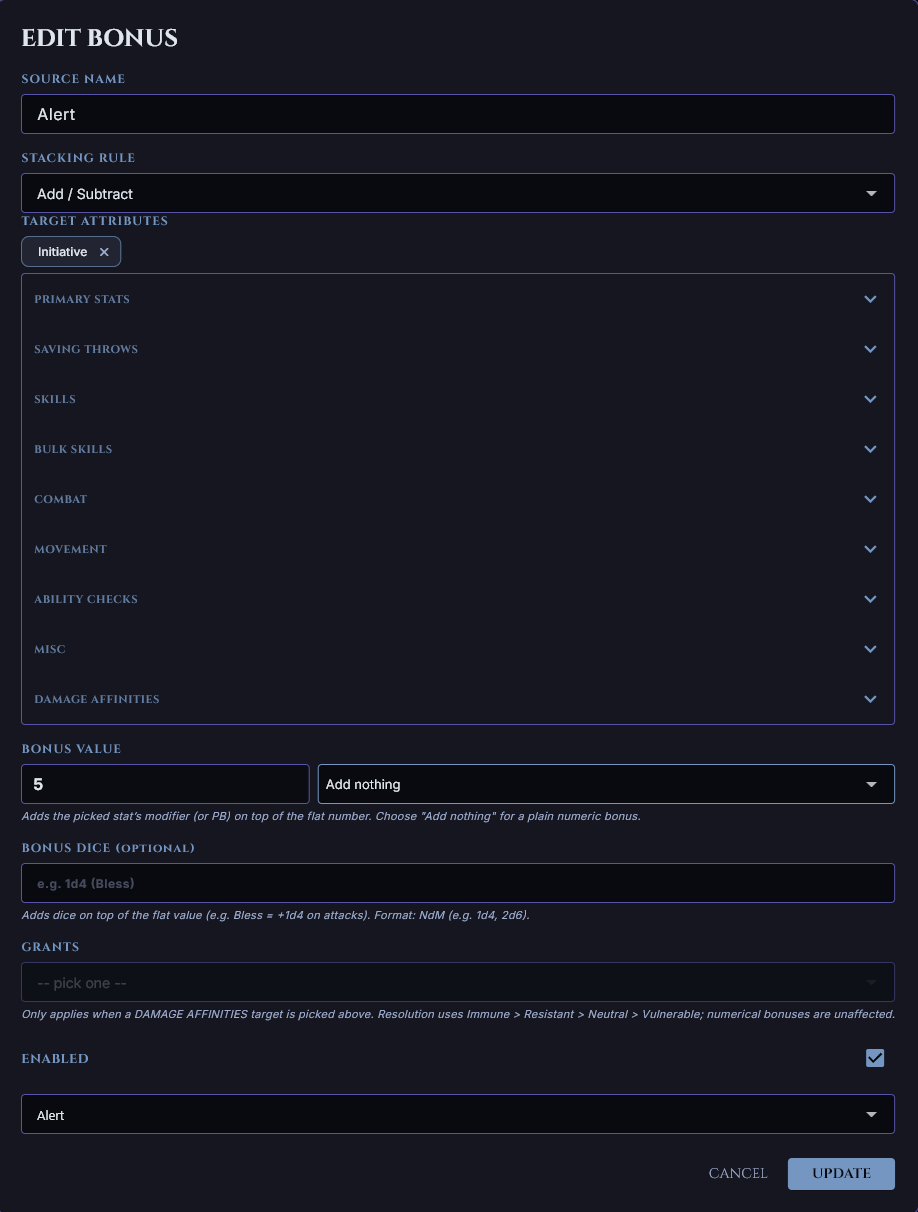Cancel editing the bonus
Screen dimensions: 918x1212
pos(738,1174)
